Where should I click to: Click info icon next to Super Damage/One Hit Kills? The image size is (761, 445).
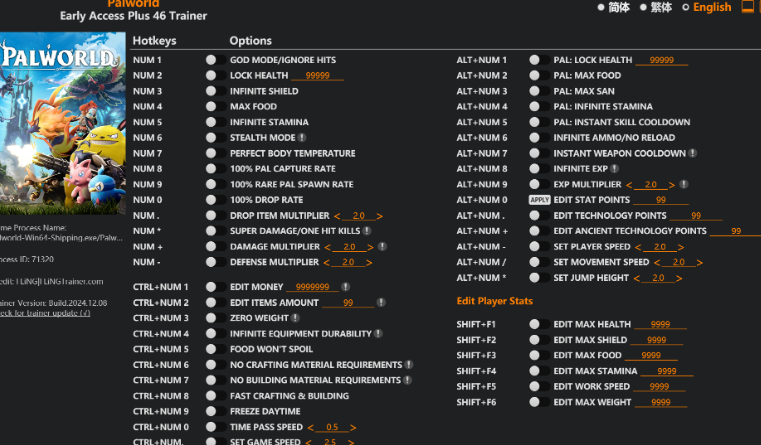367,231
